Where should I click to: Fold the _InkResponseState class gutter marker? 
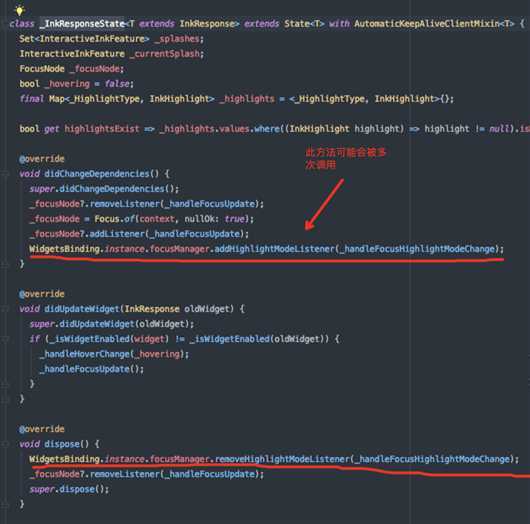click(3, 24)
